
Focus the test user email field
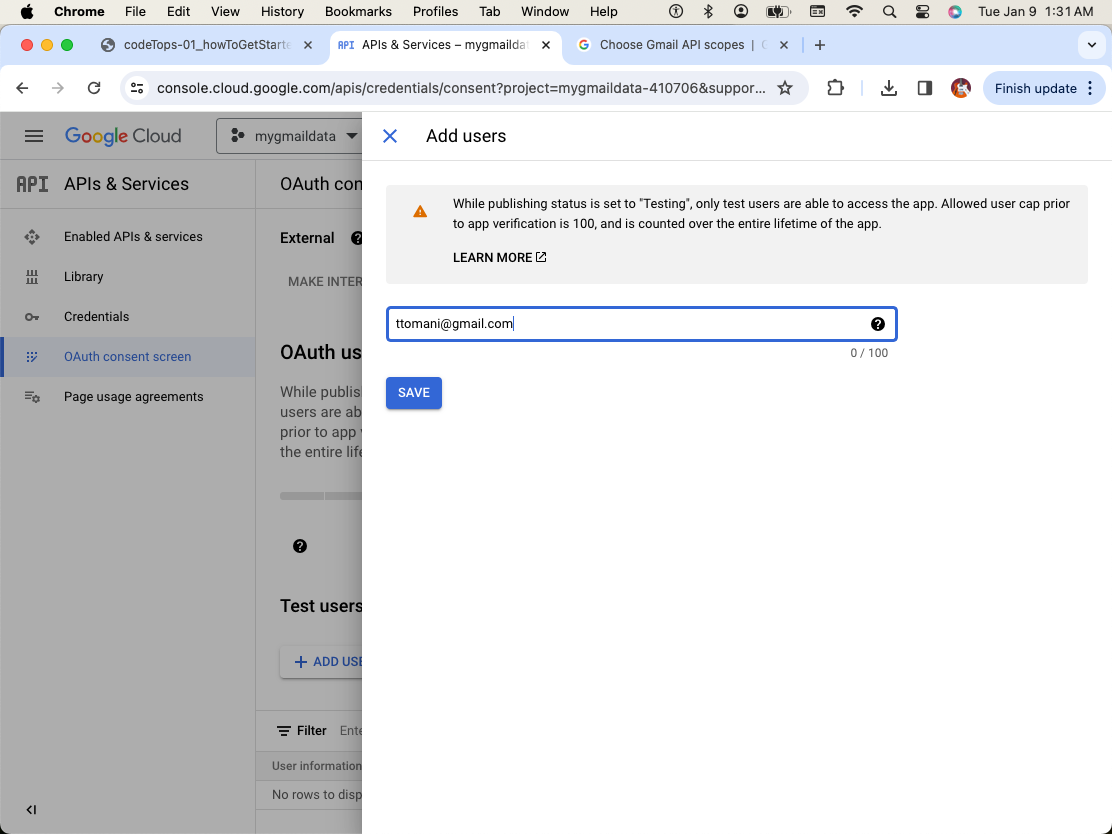click(x=641, y=324)
